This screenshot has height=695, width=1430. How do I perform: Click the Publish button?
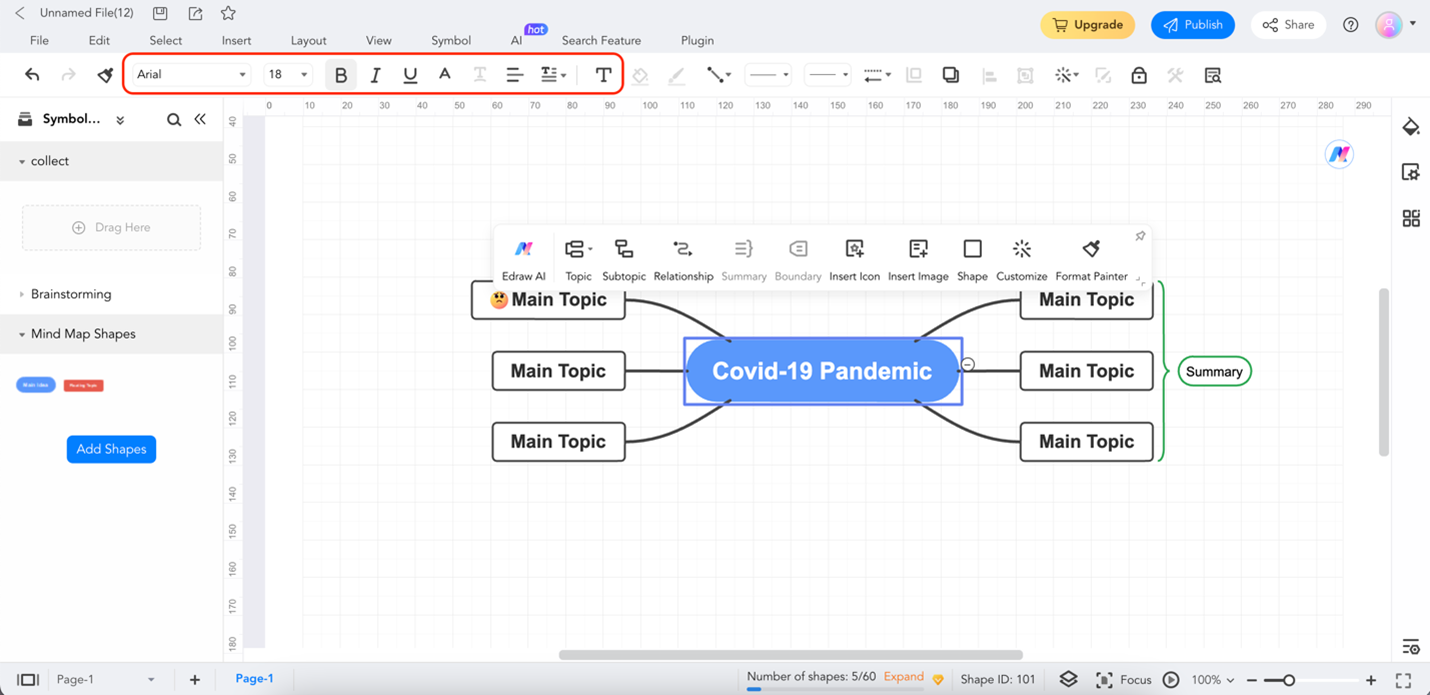(1192, 25)
